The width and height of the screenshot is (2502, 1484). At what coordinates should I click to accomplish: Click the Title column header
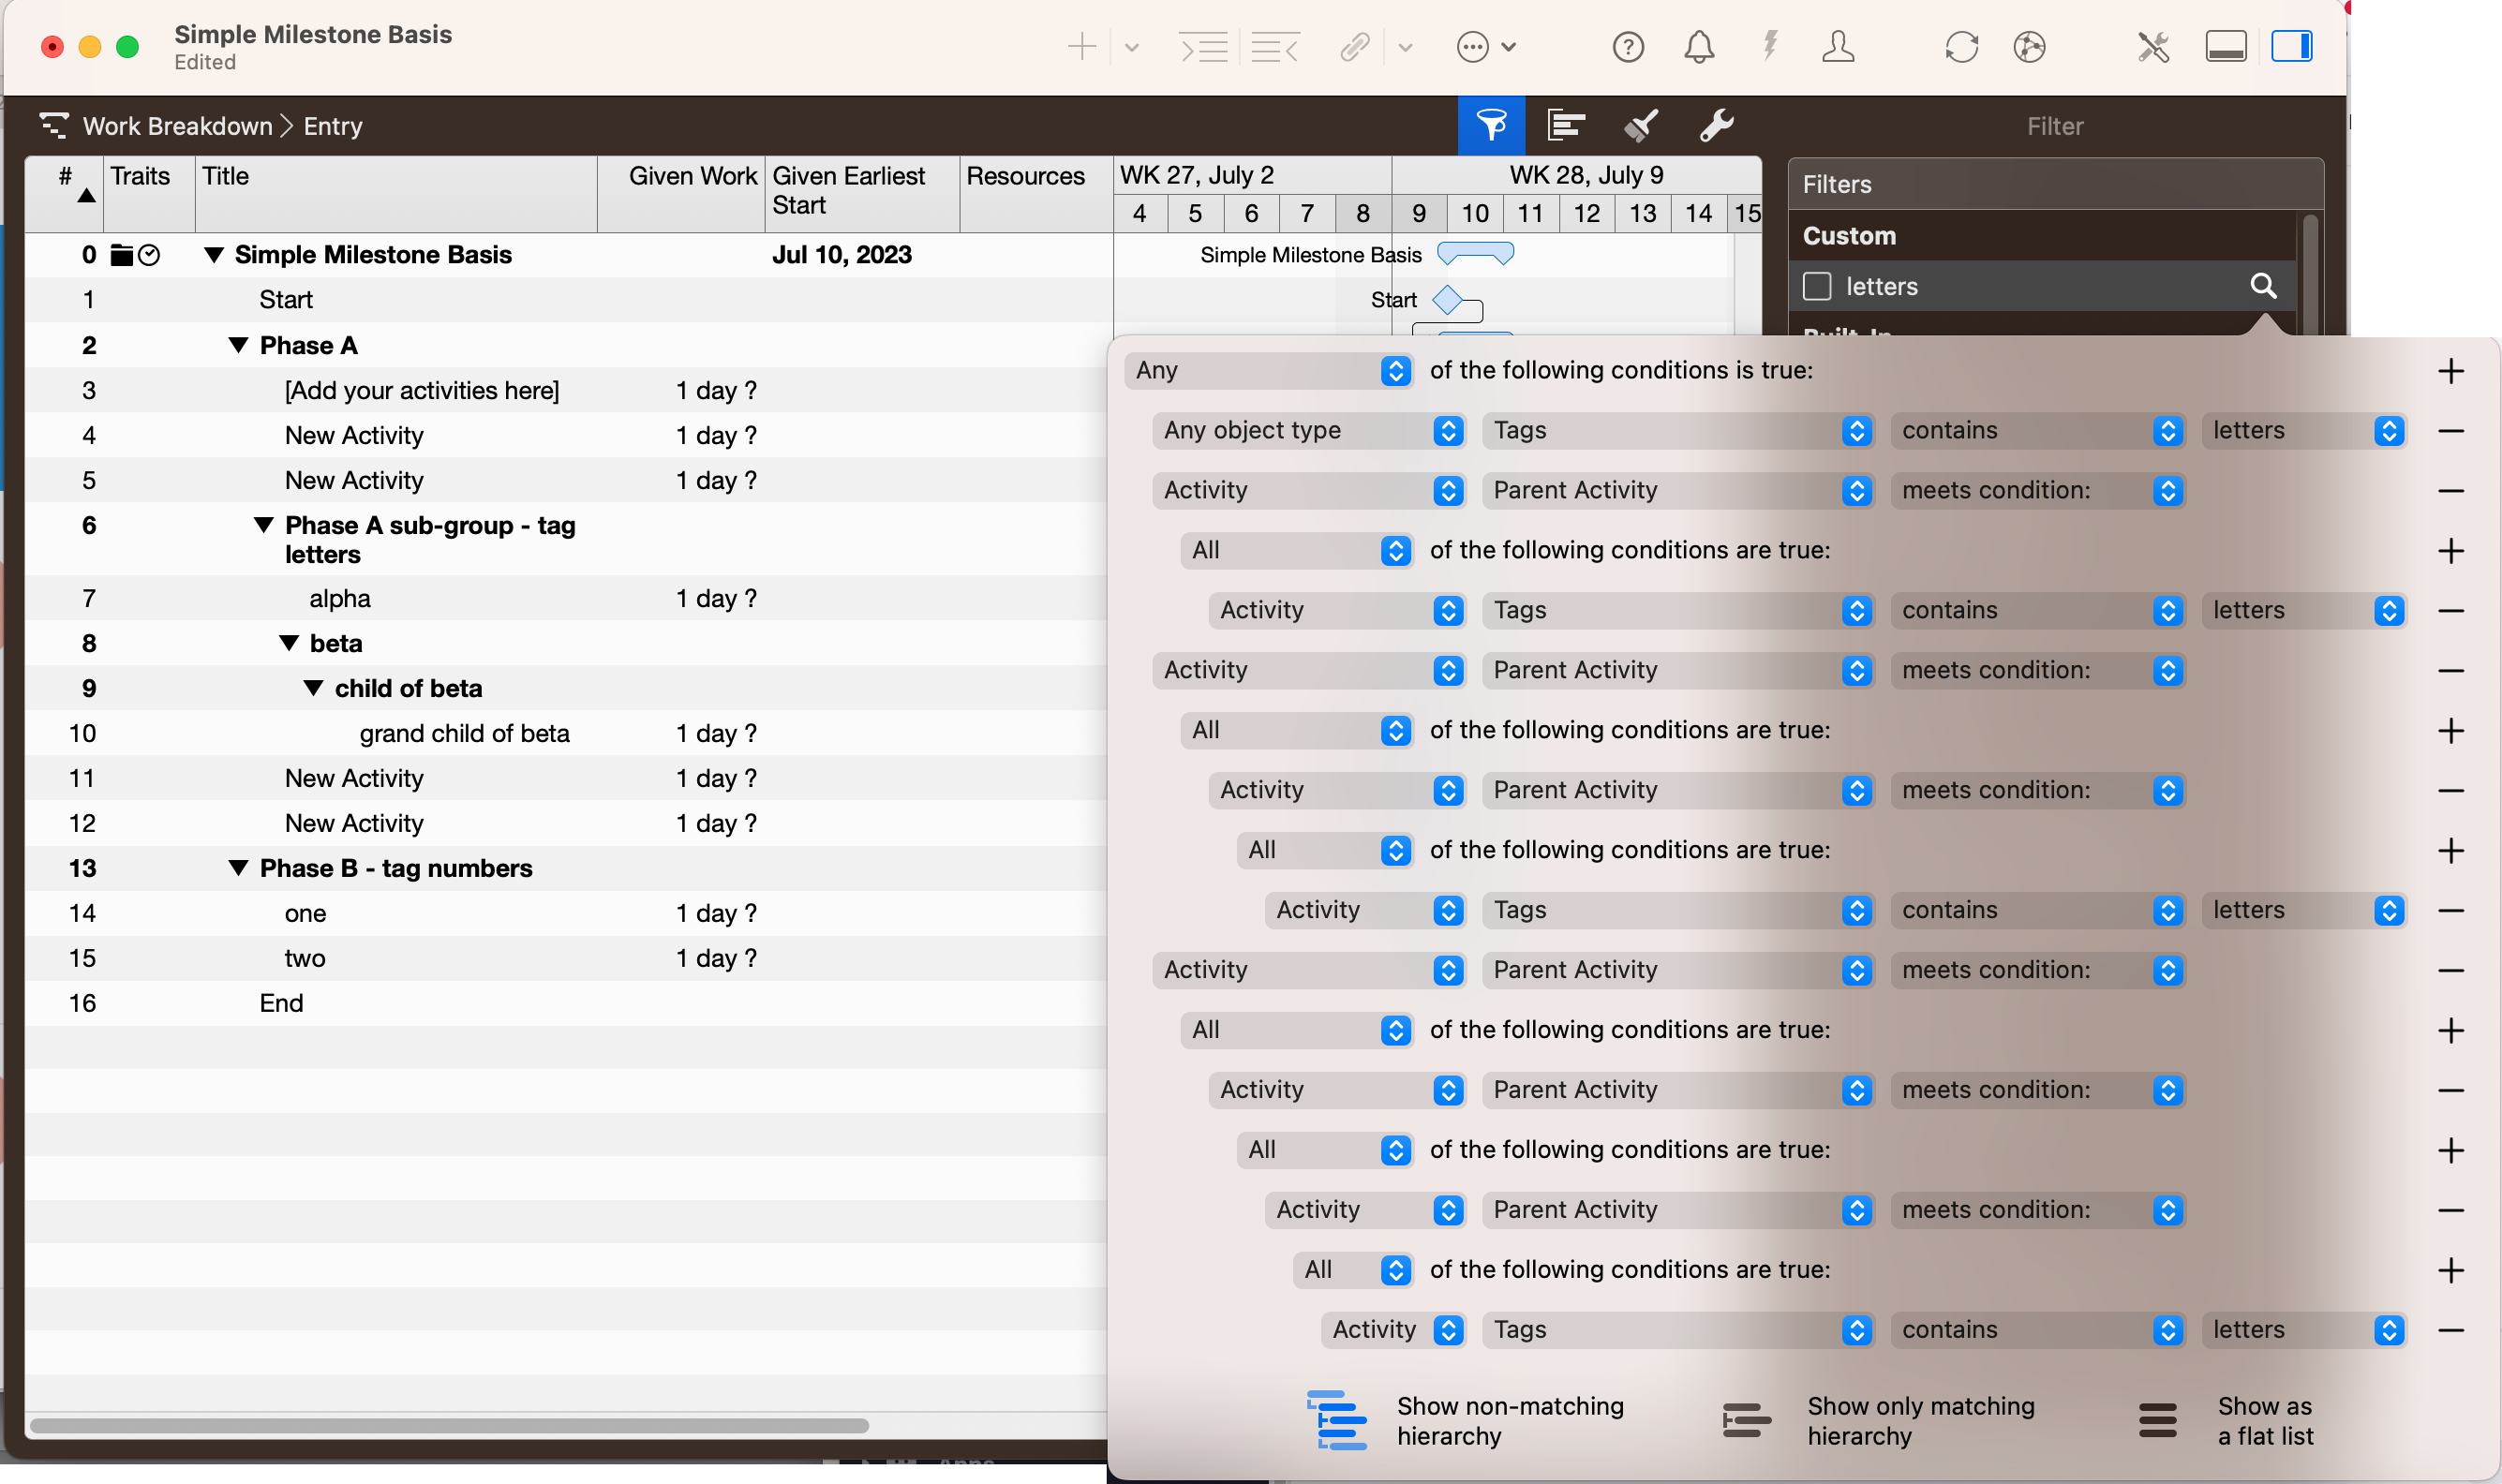point(396,193)
